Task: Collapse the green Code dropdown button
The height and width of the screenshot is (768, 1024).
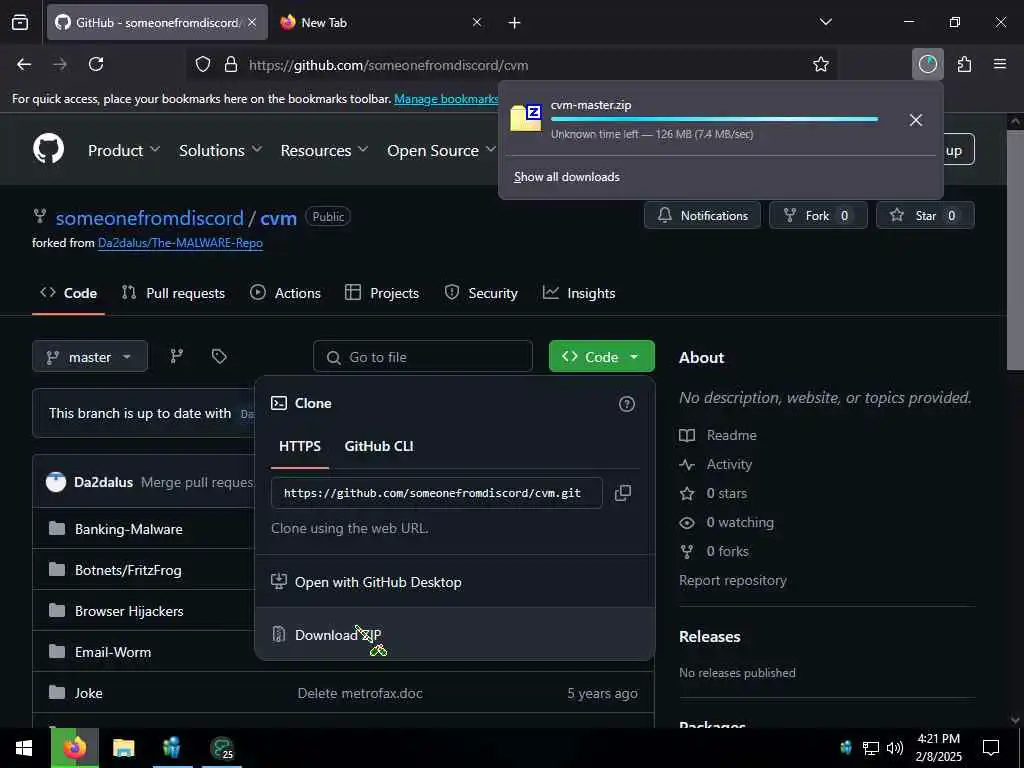Action: coord(601,357)
